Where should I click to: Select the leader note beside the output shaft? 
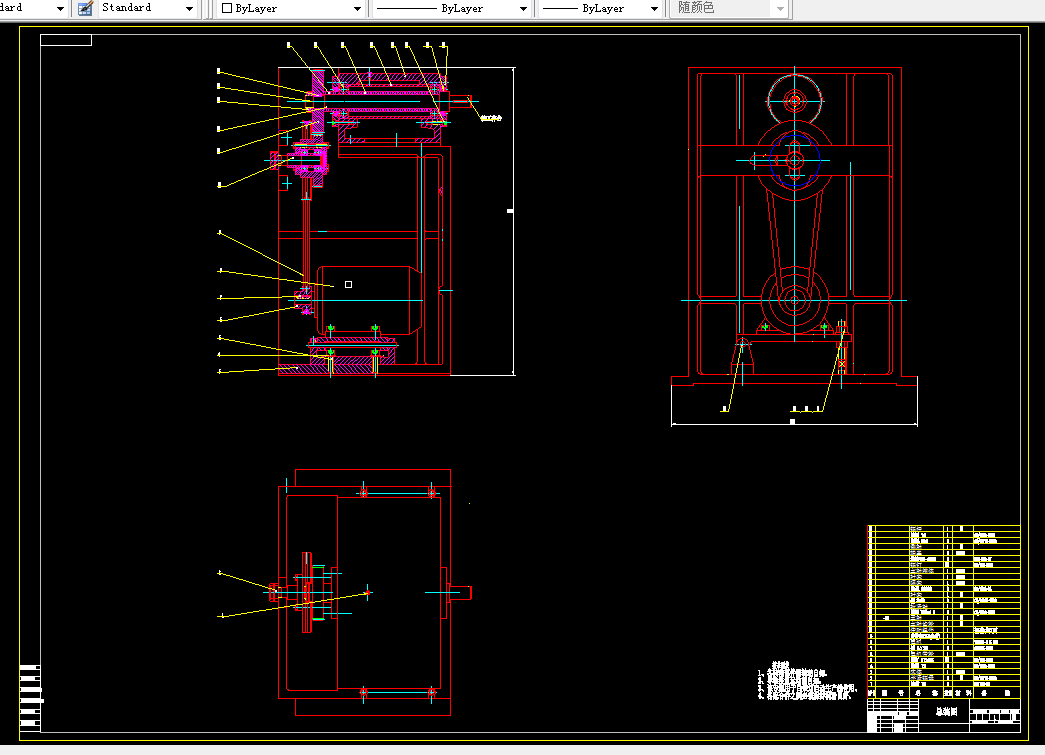click(x=491, y=118)
